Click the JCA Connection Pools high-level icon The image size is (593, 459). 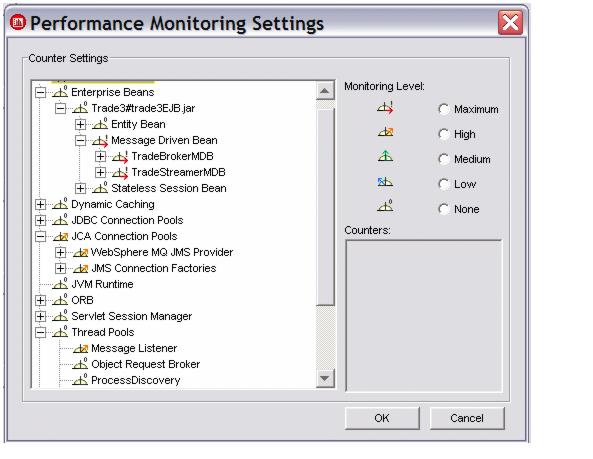(x=60, y=237)
